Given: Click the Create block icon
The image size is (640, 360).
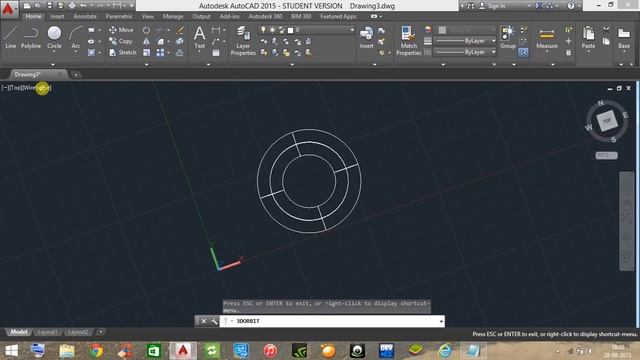Looking at the screenshot, I should pos(381,31).
